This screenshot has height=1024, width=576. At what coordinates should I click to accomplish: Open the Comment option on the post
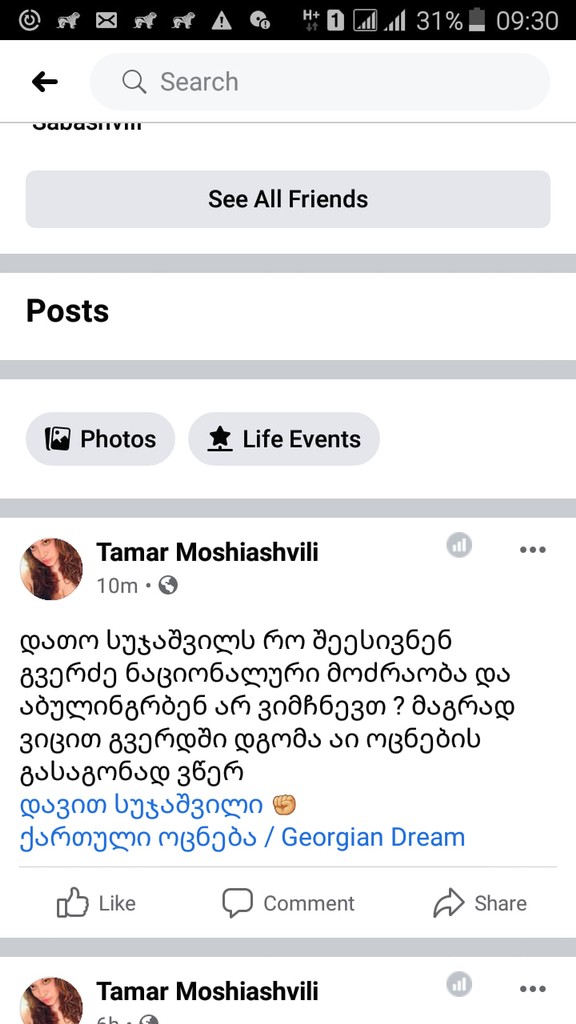(288, 903)
